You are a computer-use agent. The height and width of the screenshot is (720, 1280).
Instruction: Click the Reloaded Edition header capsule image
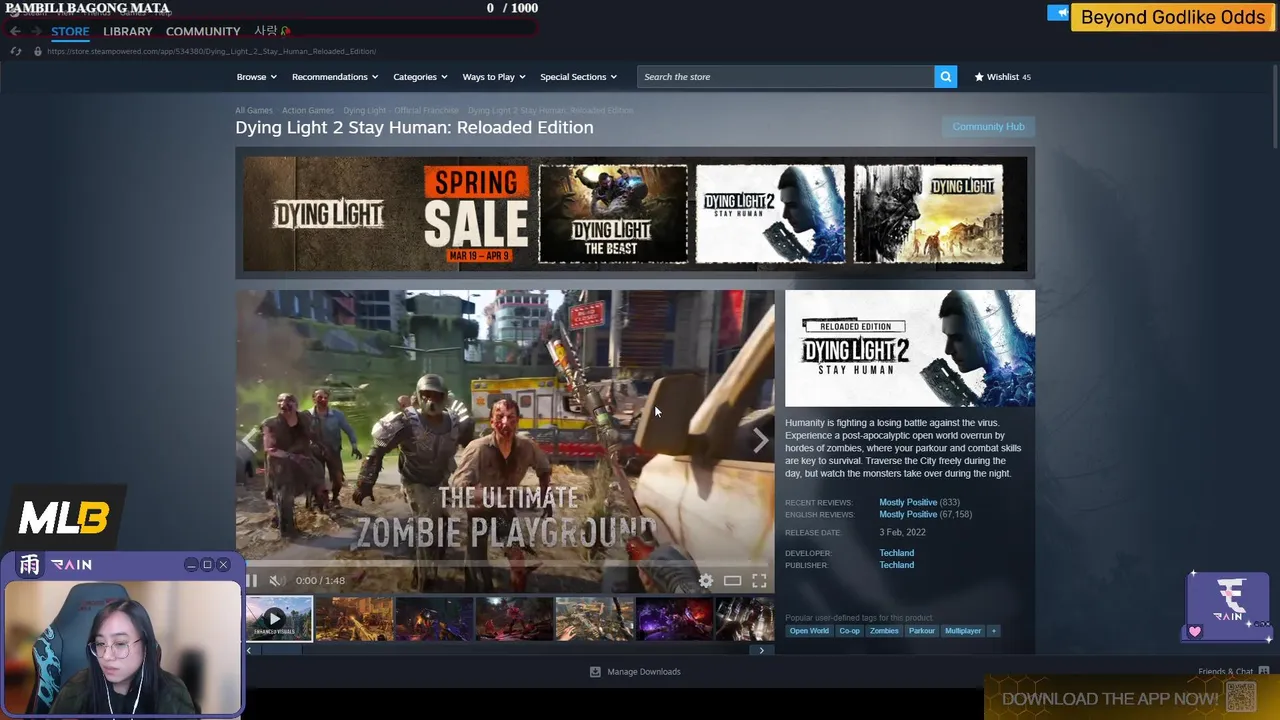(910, 348)
